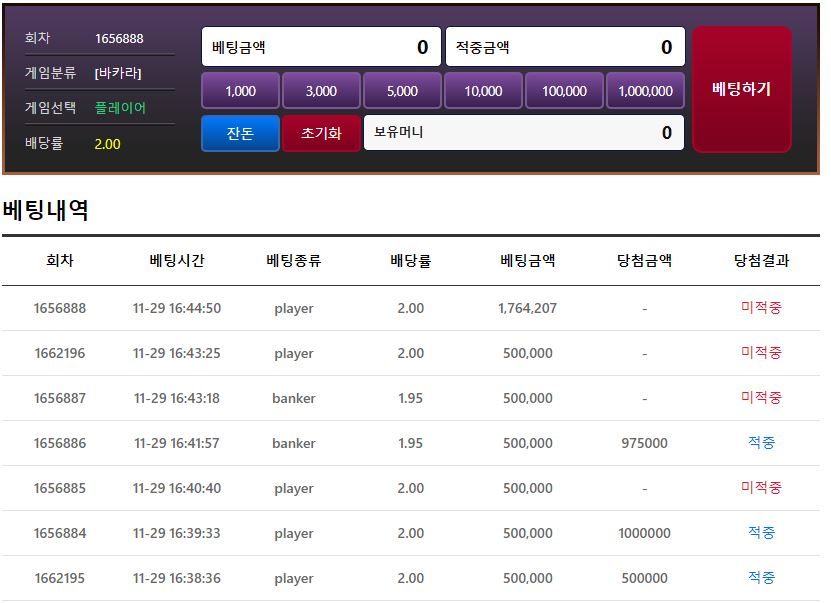831x603 pixels.
Task: Focus the 적중금액 field
Action: point(565,47)
